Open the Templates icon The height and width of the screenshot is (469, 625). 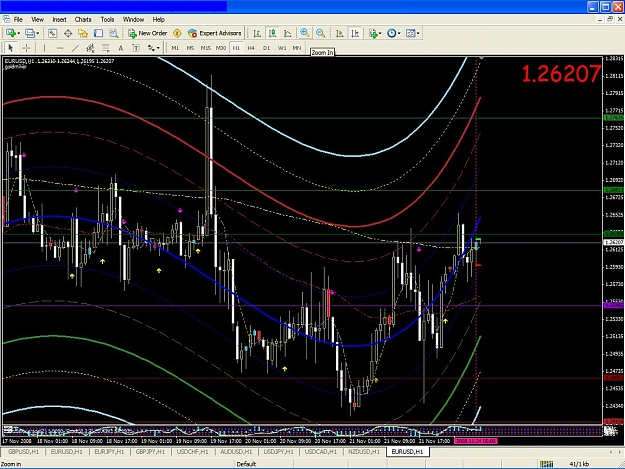pos(411,33)
